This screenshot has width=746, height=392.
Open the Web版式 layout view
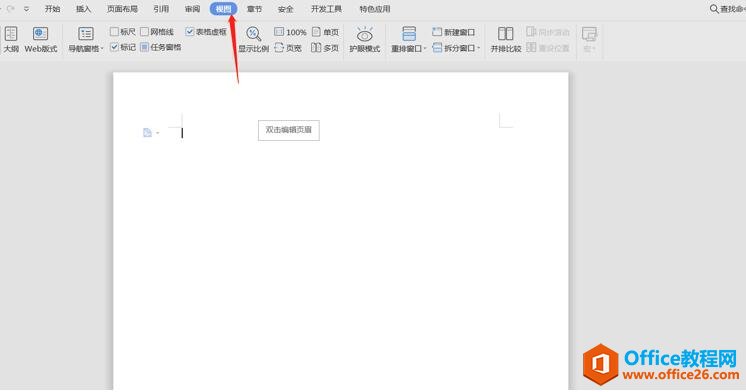(x=41, y=39)
